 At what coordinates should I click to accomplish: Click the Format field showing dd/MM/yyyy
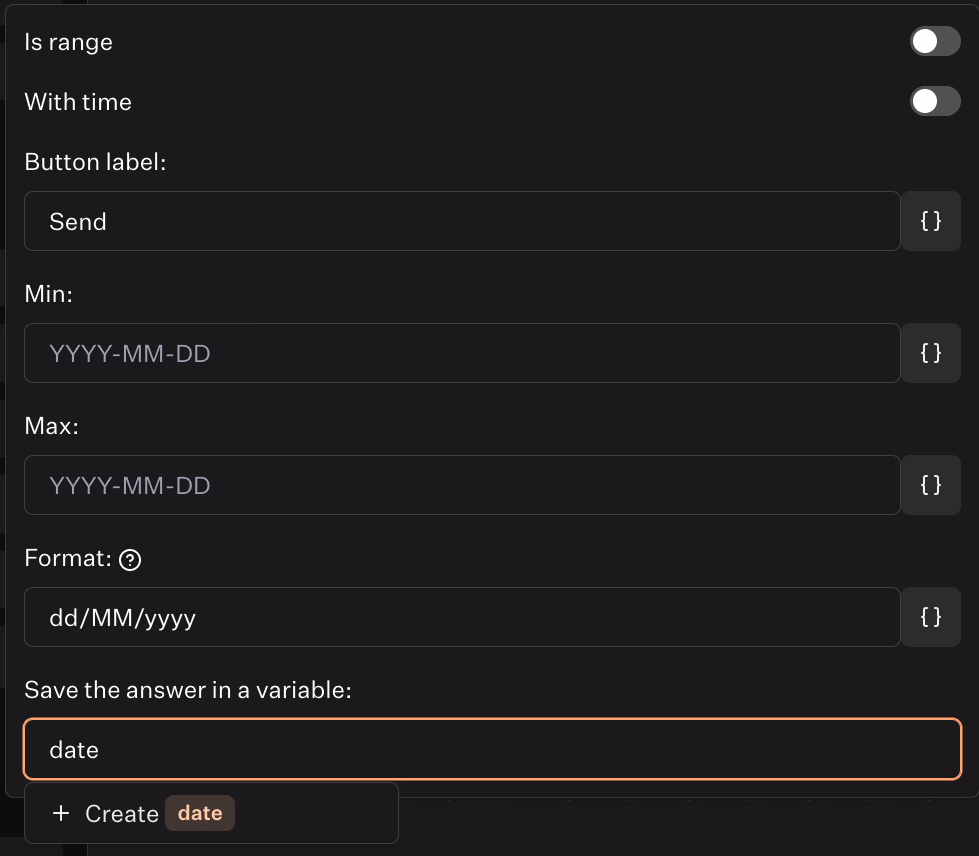[462, 617]
